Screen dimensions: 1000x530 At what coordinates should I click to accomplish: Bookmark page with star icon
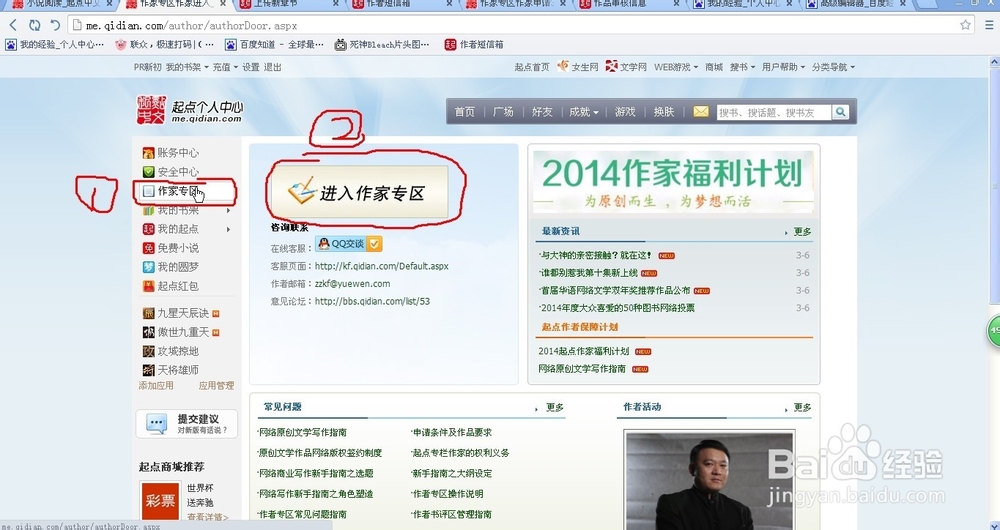966,25
